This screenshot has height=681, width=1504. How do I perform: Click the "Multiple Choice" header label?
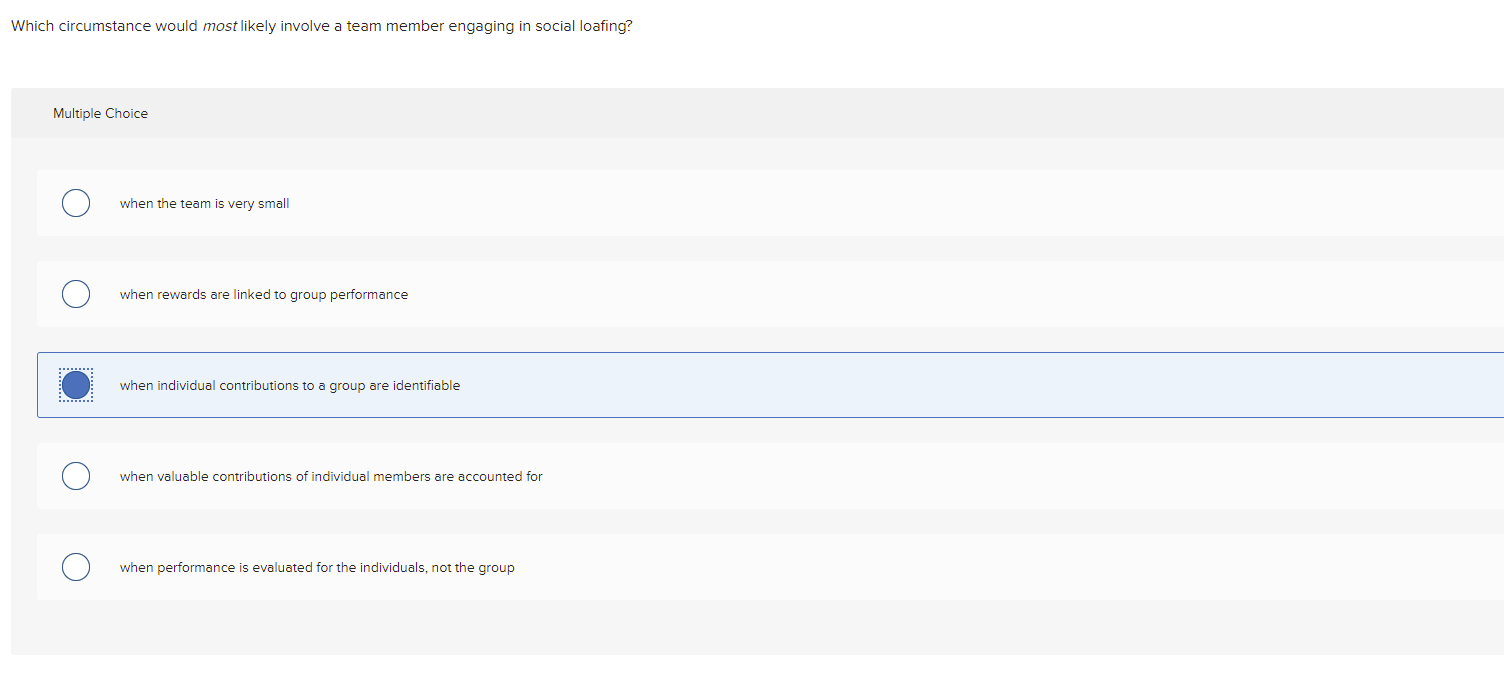(x=100, y=114)
